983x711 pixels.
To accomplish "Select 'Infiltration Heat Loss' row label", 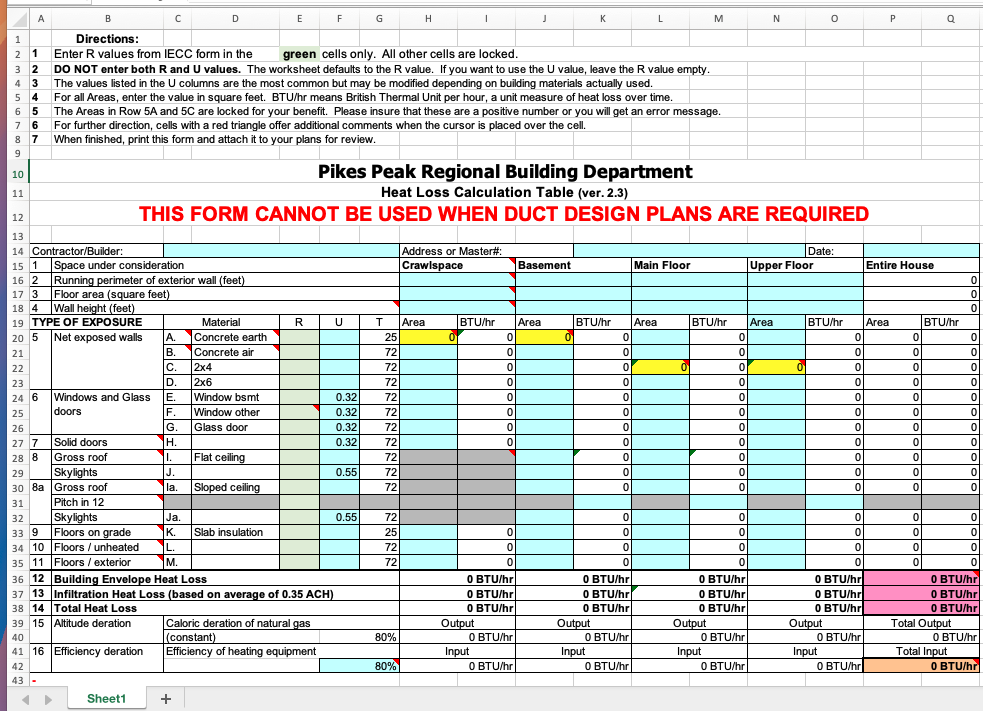I will (x=194, y=594).
